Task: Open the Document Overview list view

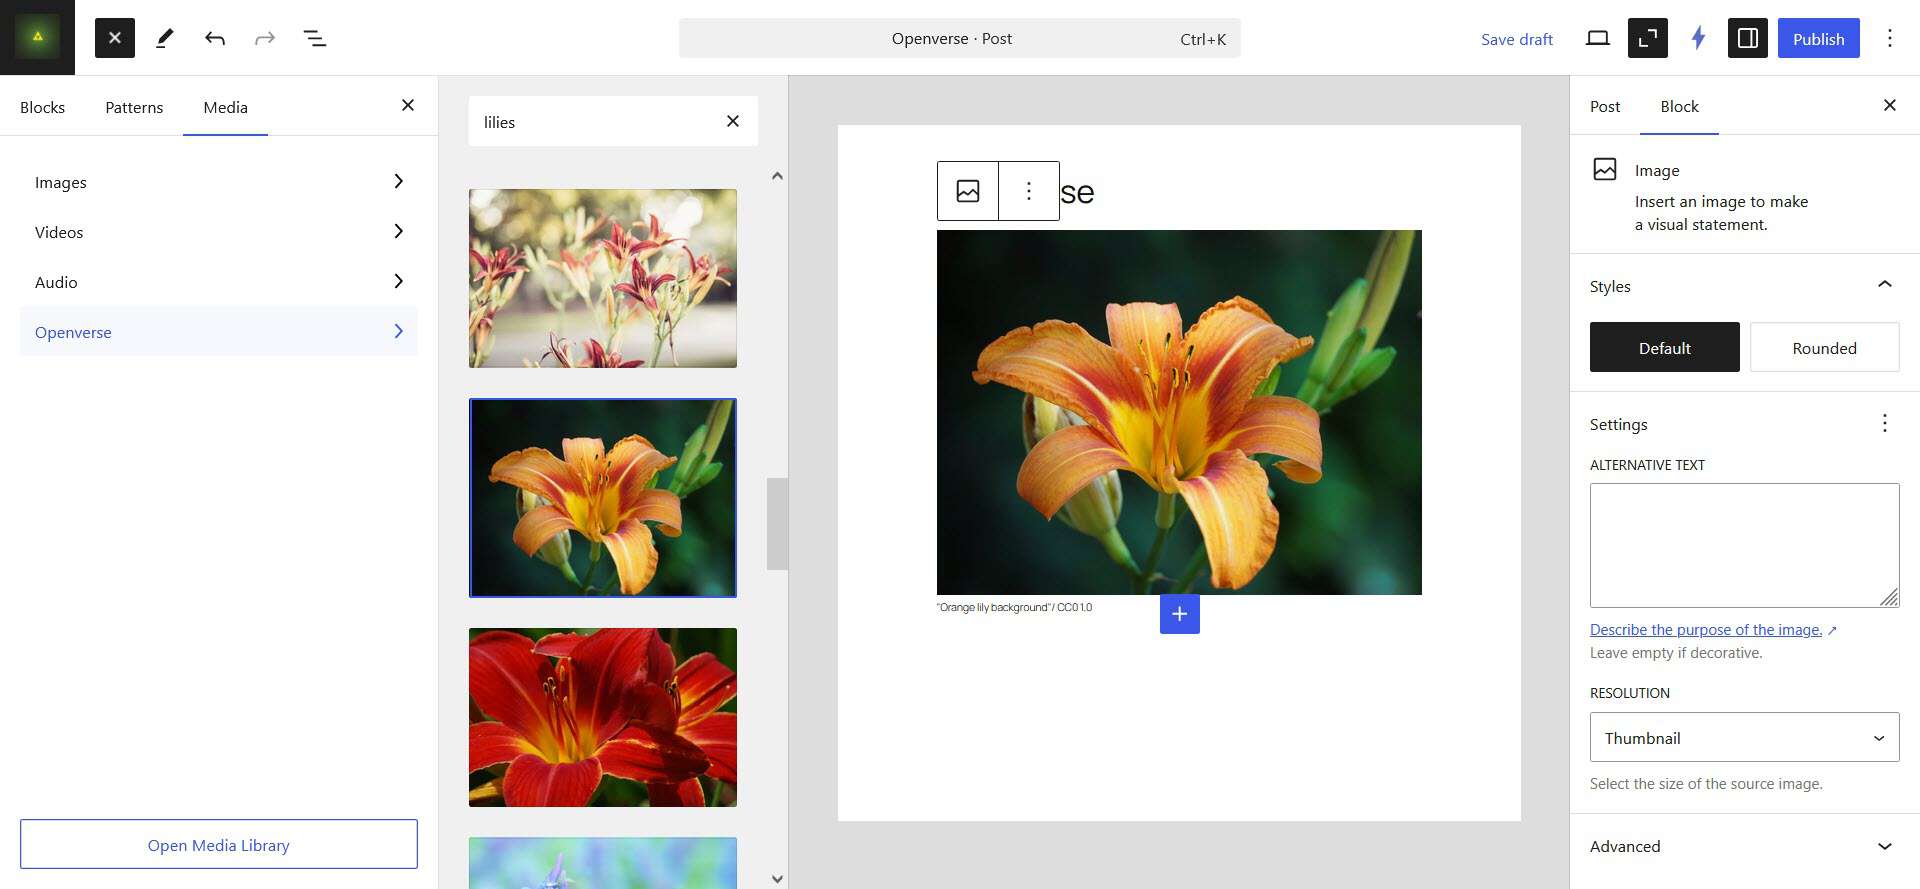Action: pyautogui.click(x=315, y=38)
